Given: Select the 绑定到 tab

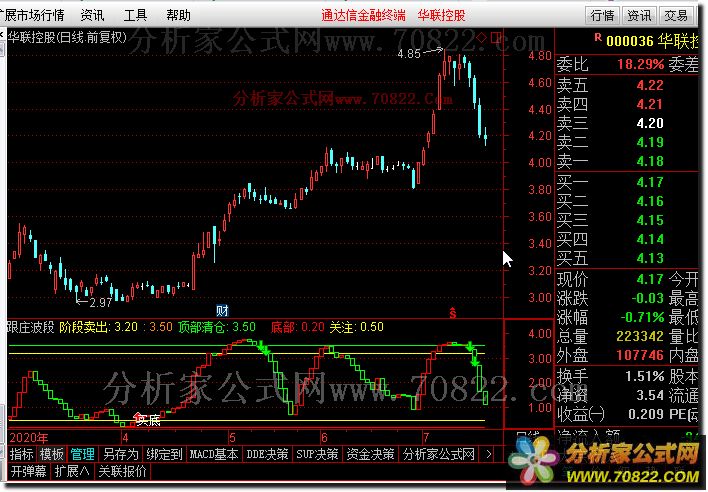Looking at the screenshot, I should click(164, 454).
